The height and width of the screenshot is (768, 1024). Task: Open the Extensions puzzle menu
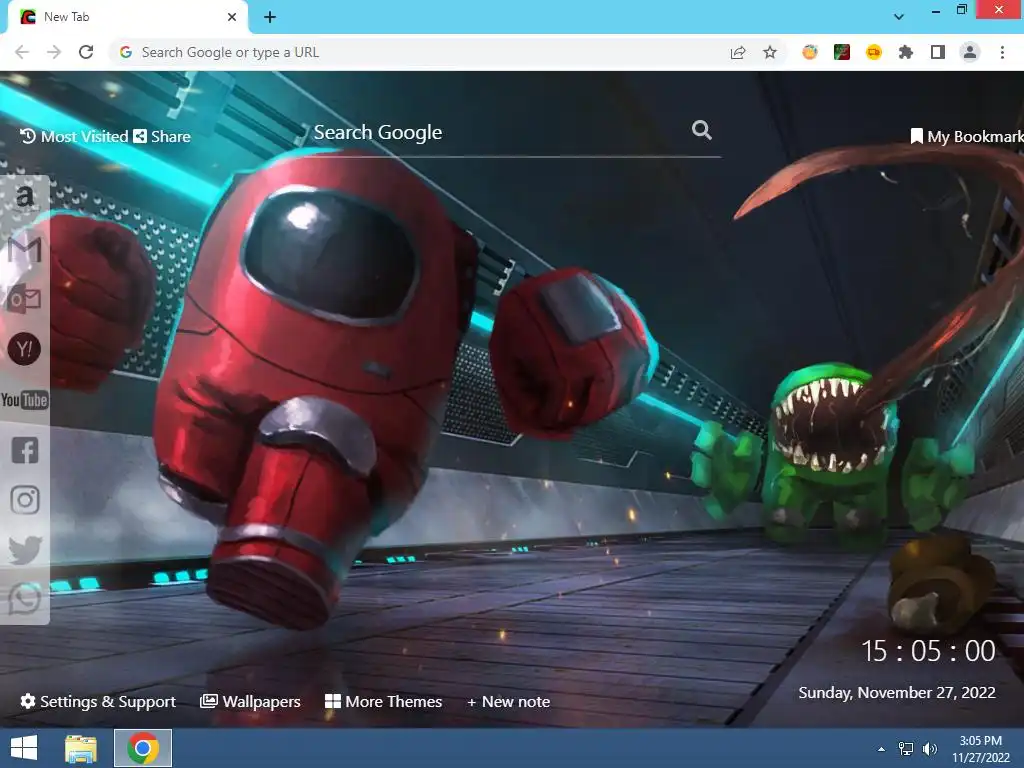click(x=906, y=52)
